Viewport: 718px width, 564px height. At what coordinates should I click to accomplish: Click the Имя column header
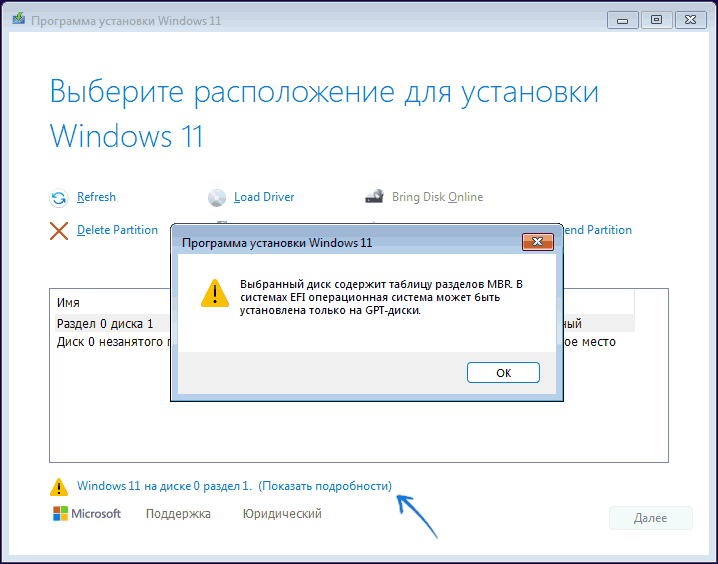point(68,303)
